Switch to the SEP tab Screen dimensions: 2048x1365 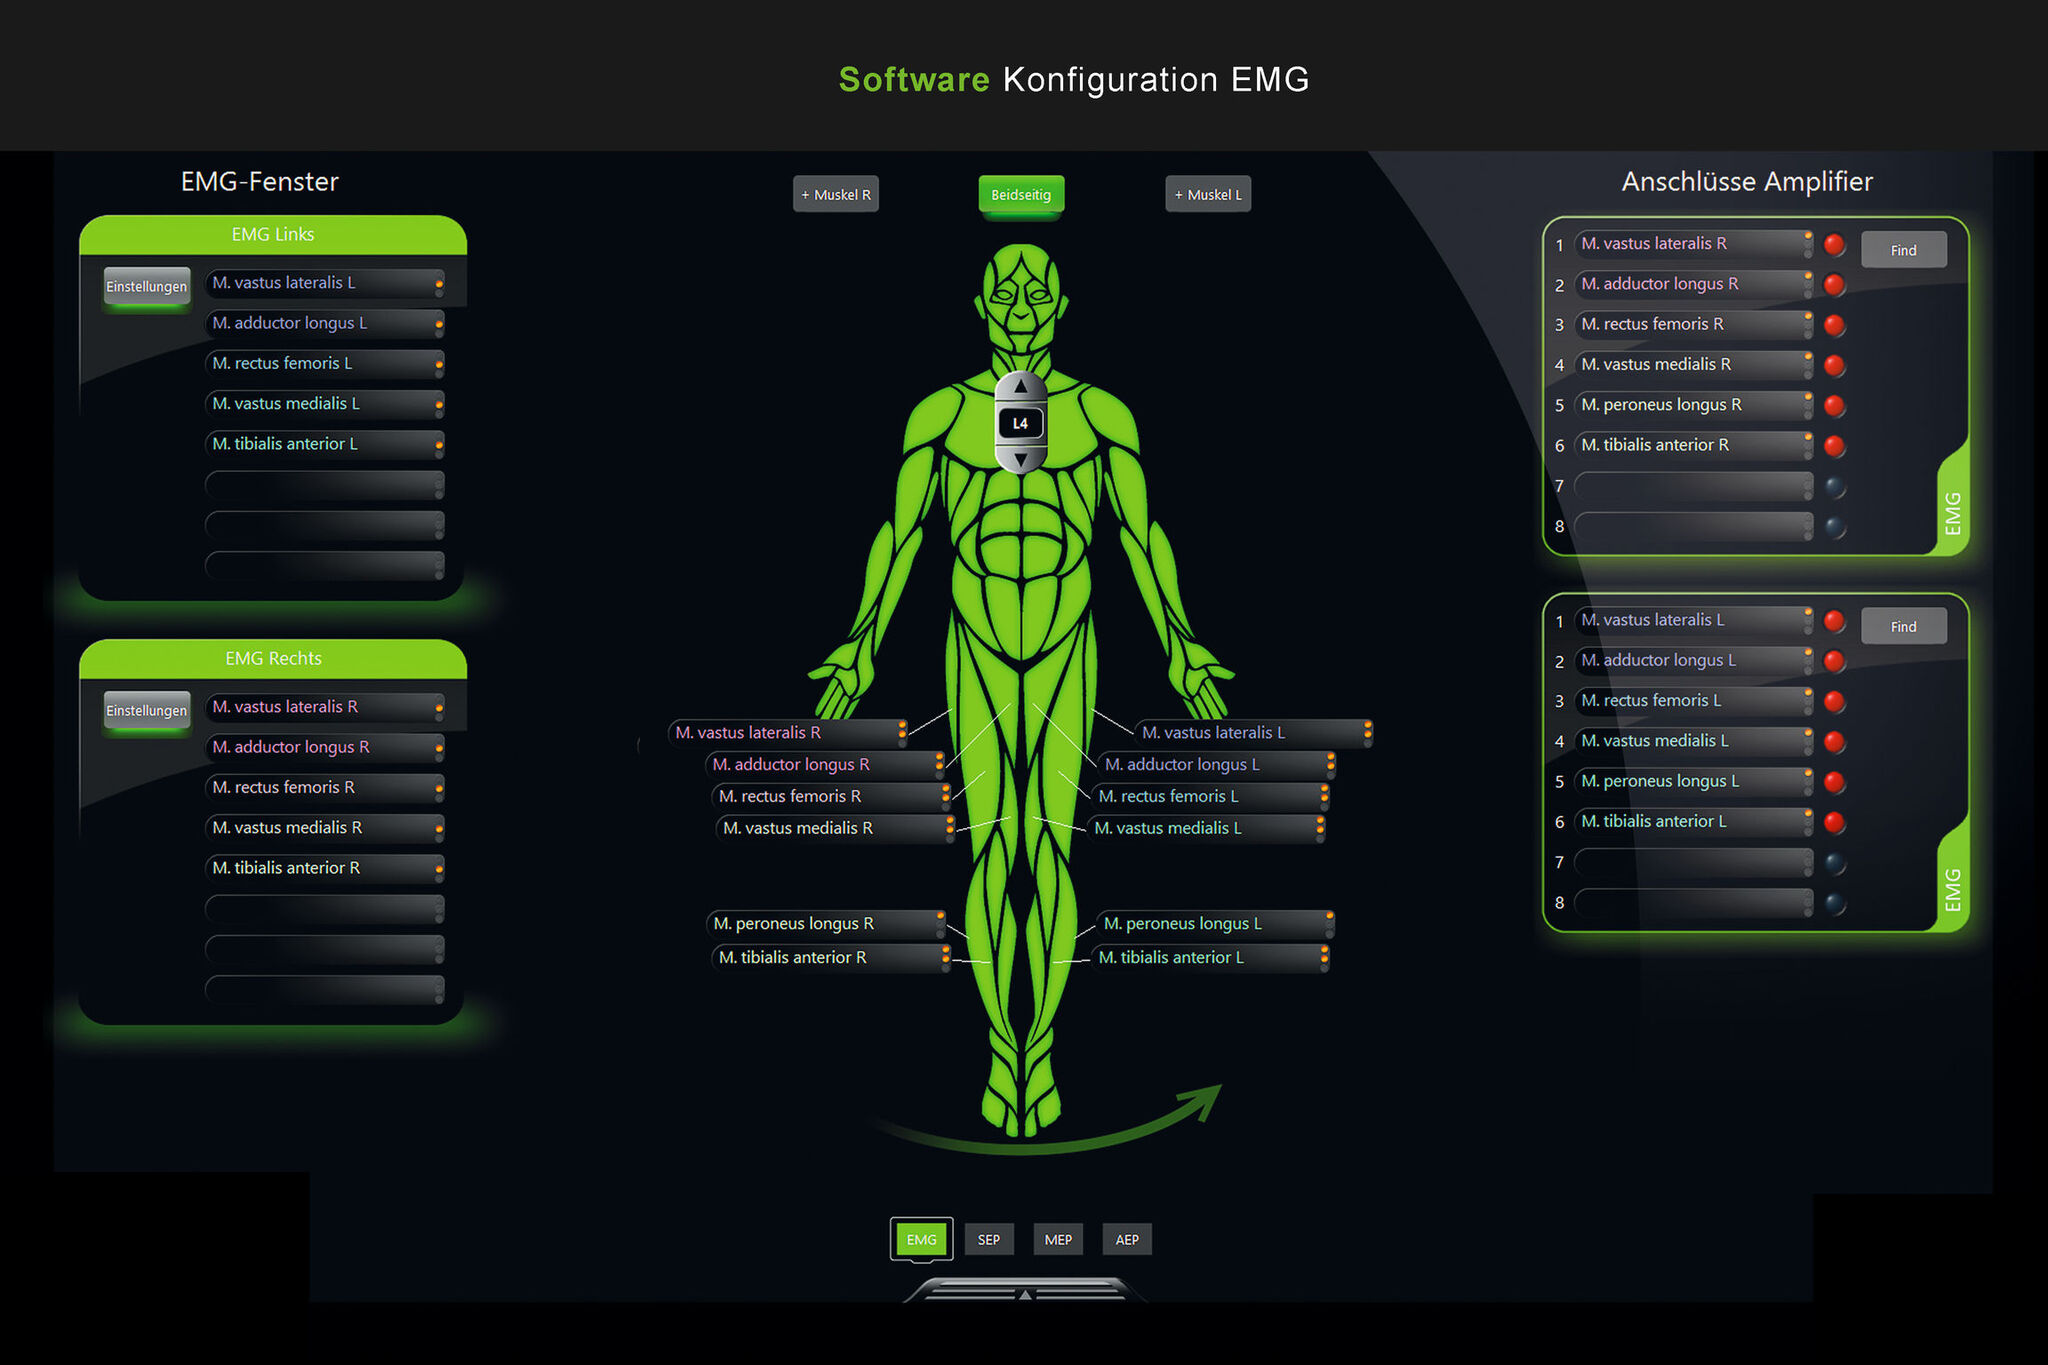pos(988,1240)
